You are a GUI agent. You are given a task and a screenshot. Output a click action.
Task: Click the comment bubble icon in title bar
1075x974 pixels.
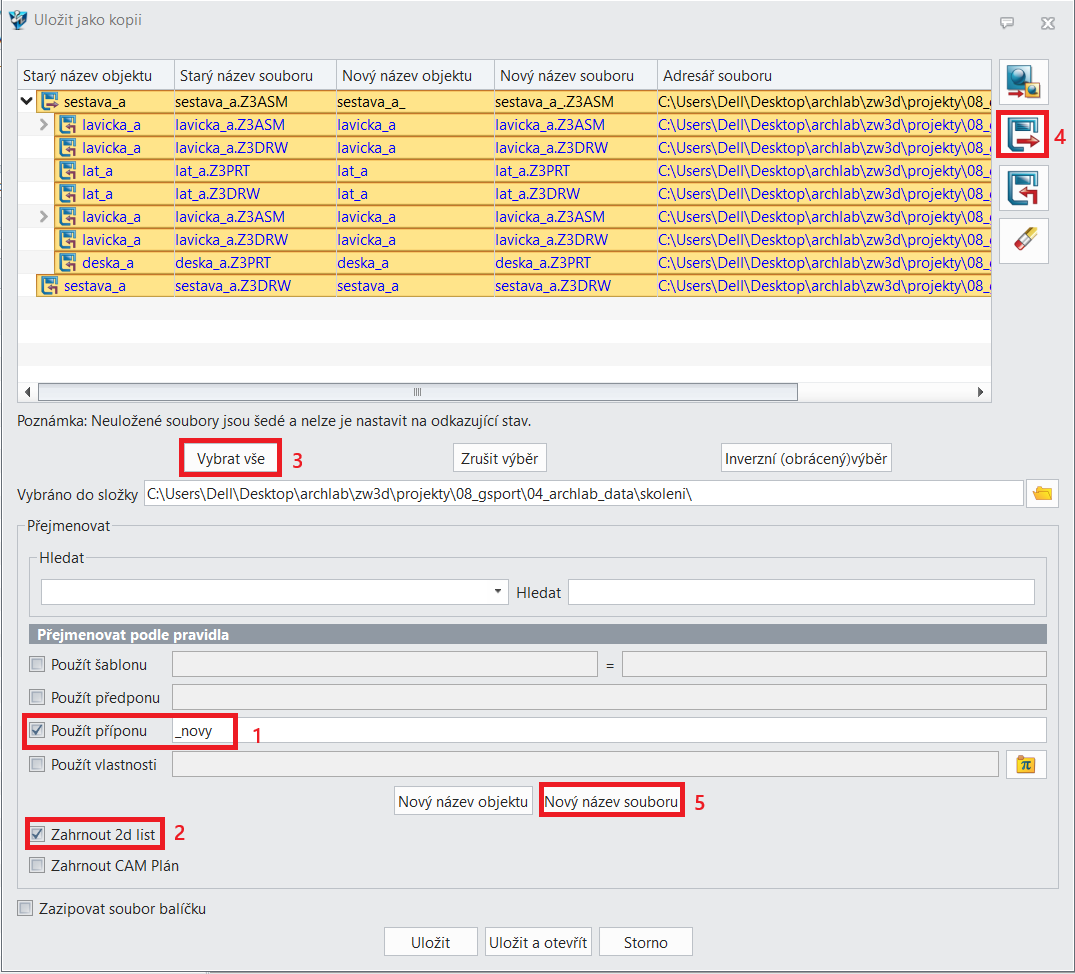[x=1007, y=22]
